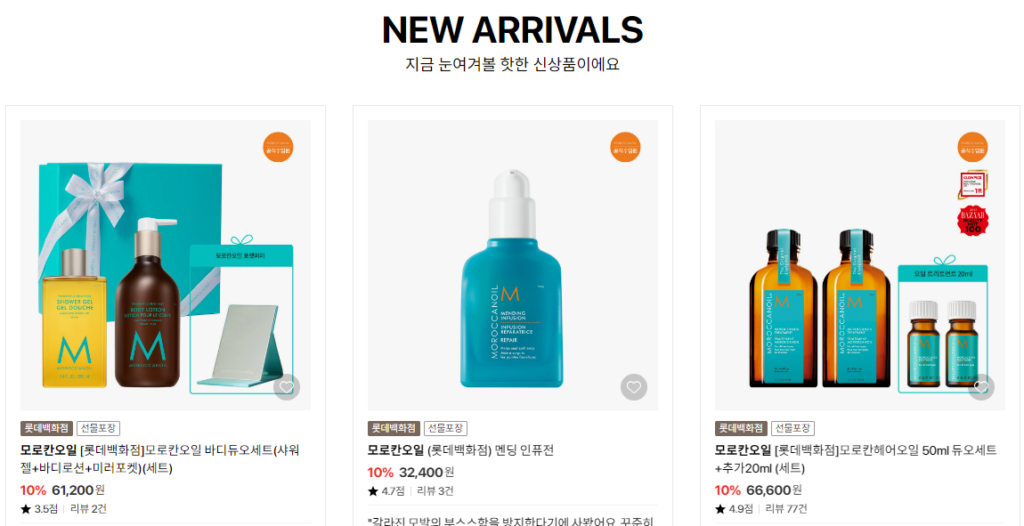1024x526 pixels.
Task: View 리뷰 3건 for Mending Infusion
Action: (436, 491)
